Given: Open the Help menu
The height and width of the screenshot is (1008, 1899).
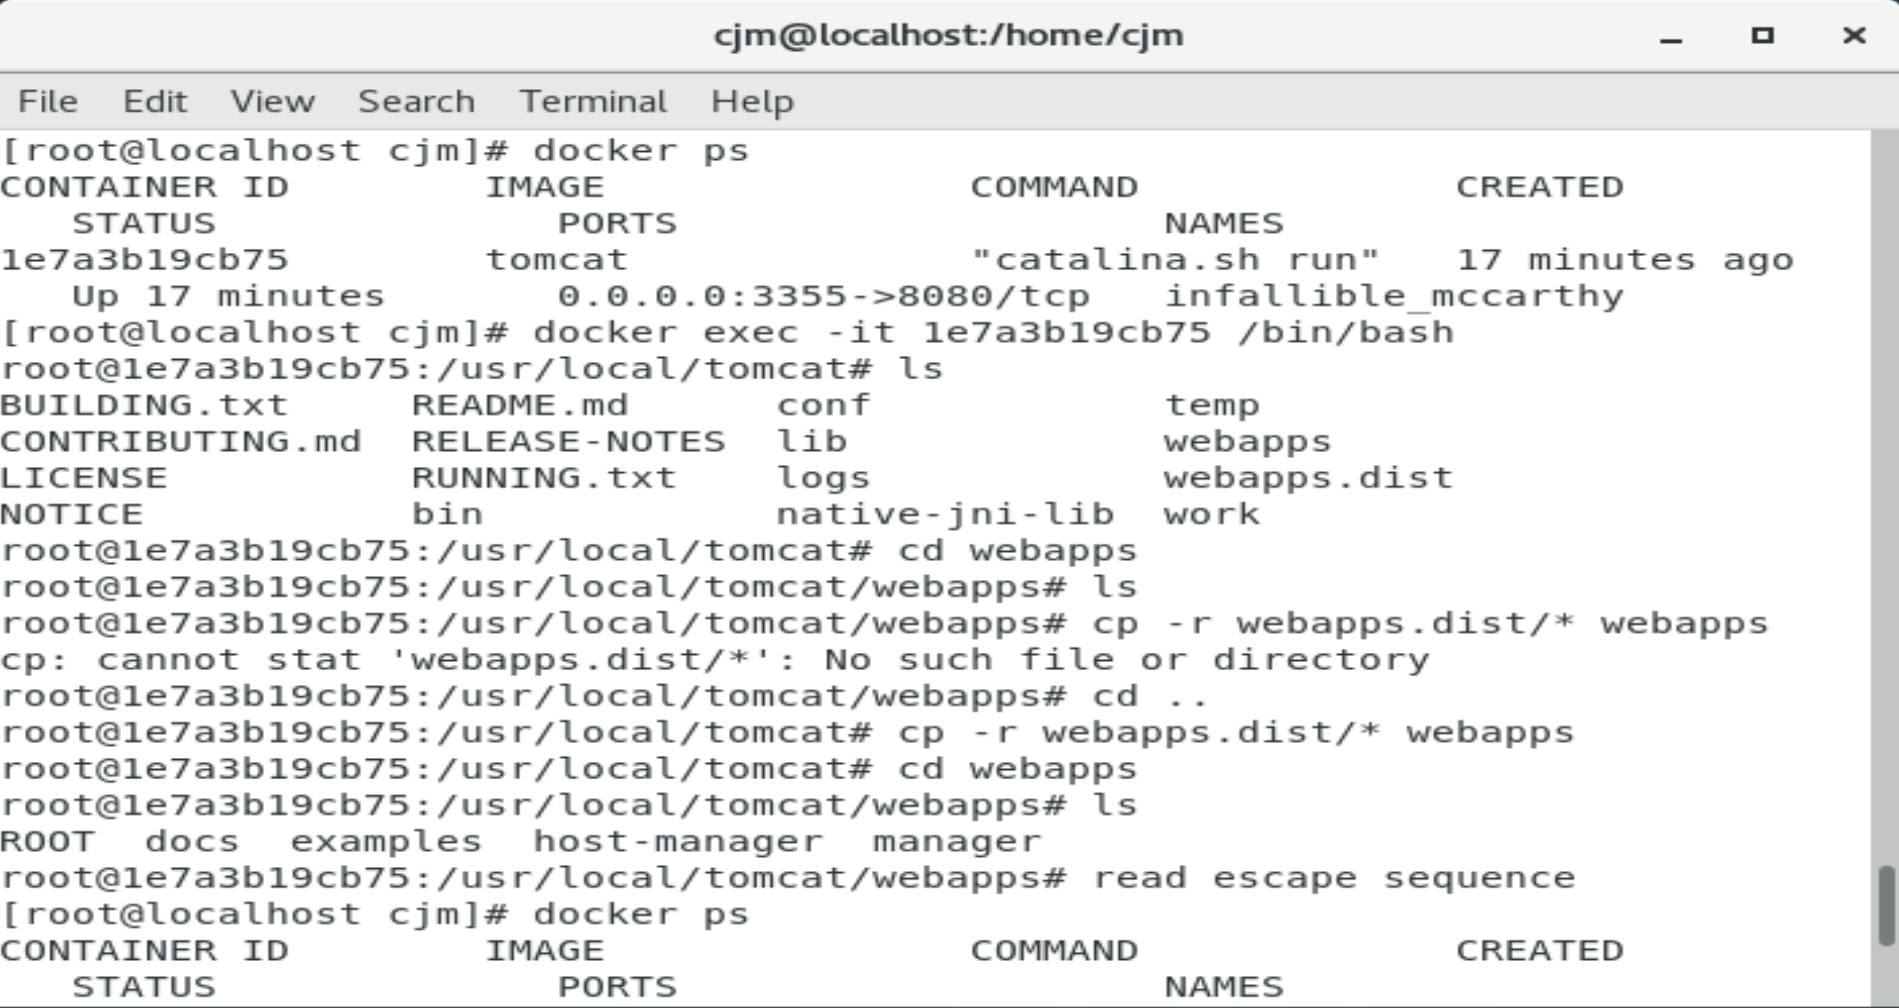Looking at the screenshot, I should tap(752, 101).
